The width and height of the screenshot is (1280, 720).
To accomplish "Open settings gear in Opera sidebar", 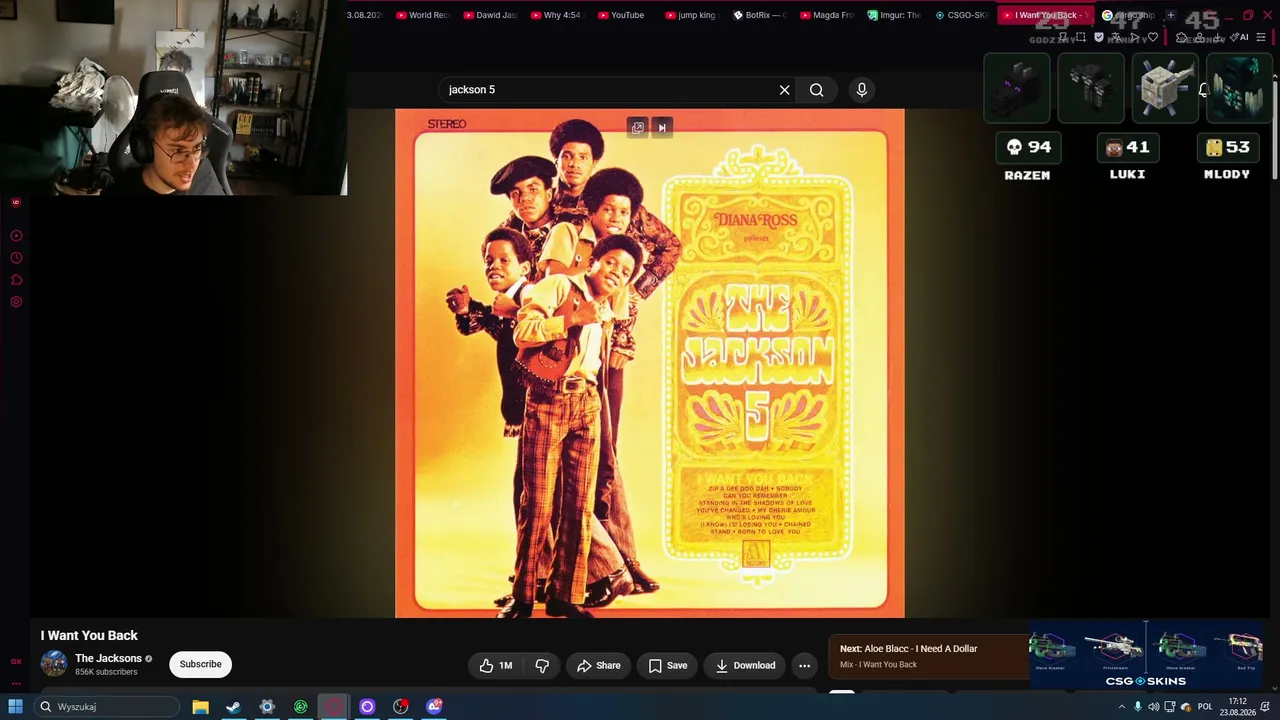I will 16,302.
